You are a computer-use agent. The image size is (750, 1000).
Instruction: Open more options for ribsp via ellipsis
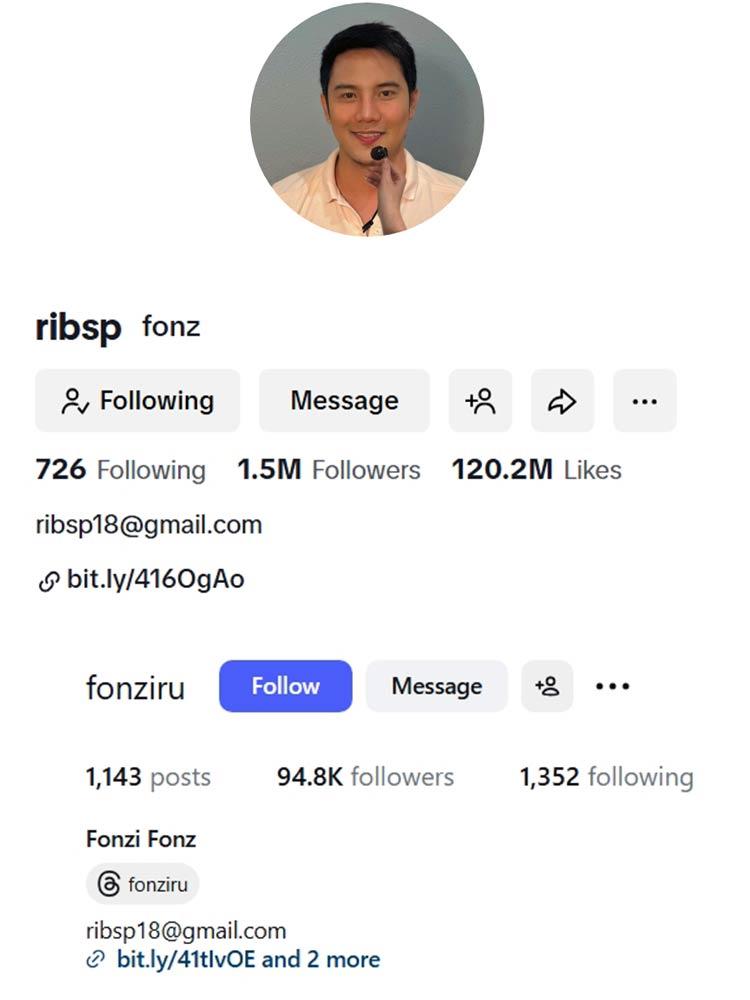click(x=645, y=400)
